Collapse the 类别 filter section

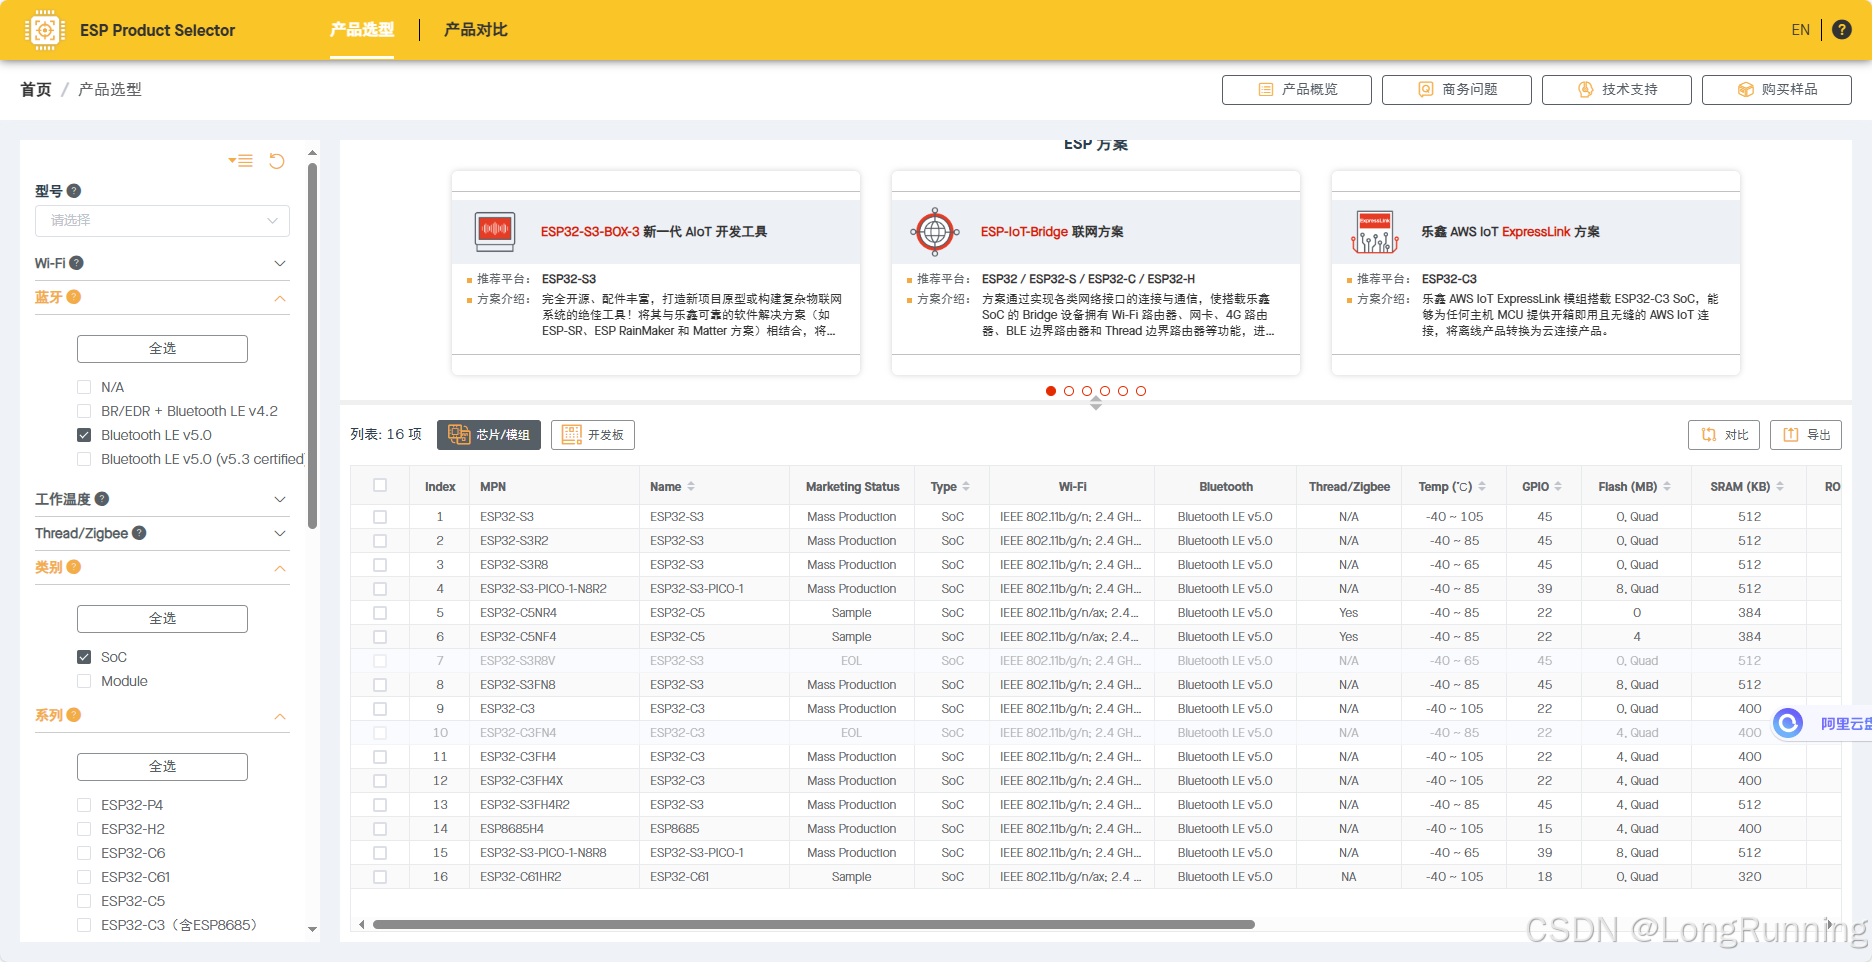coord(280,568)
